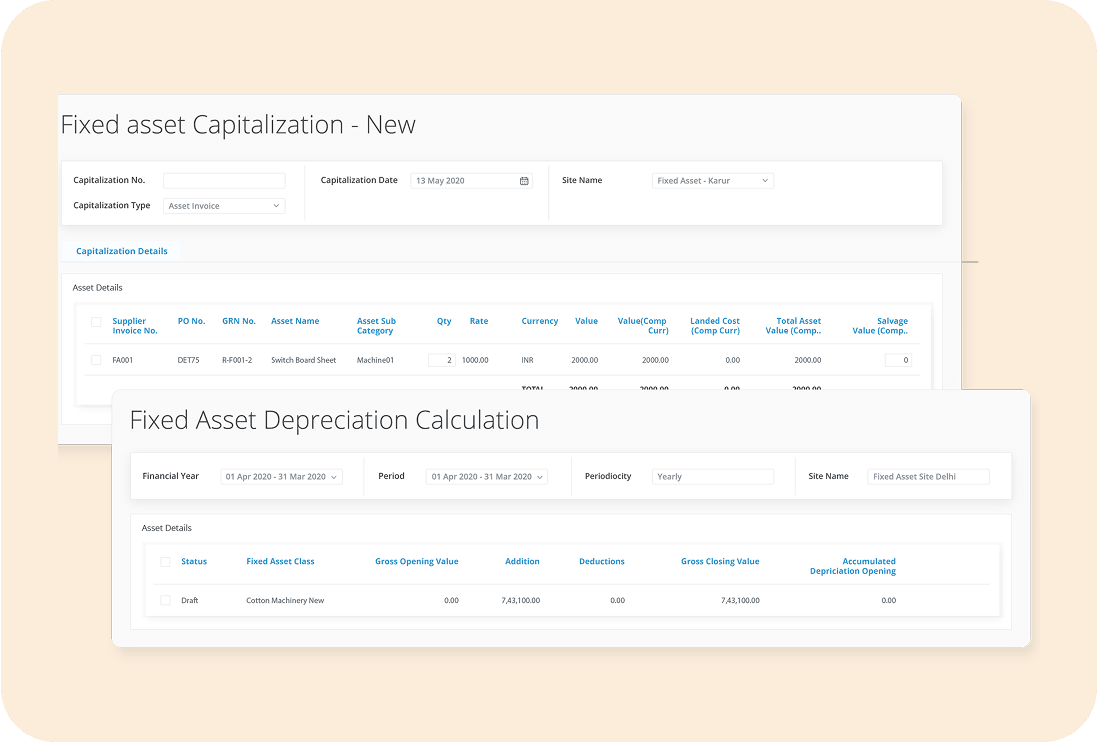Open the Capitalization Date calendar icon
Viewport: 1097px width, 742px height.
524,181
